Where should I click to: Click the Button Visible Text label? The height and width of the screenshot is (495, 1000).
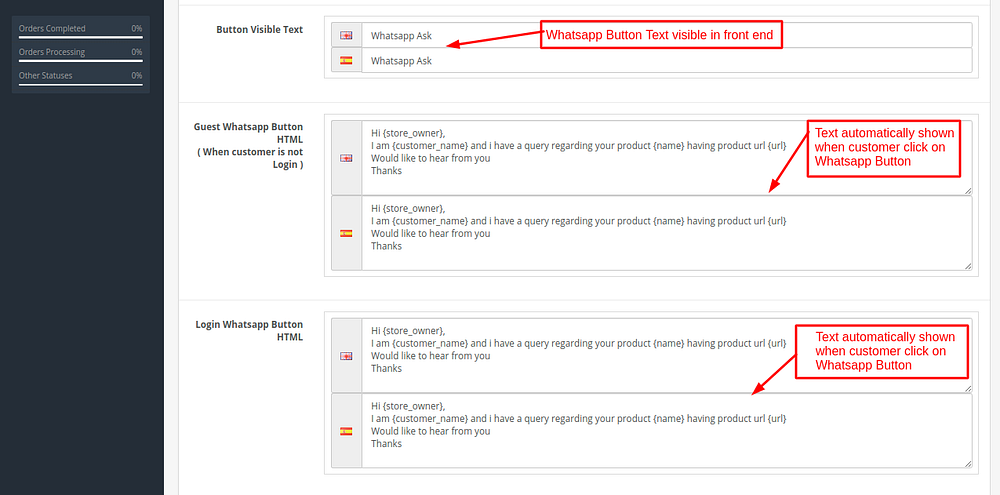(260, 29)
